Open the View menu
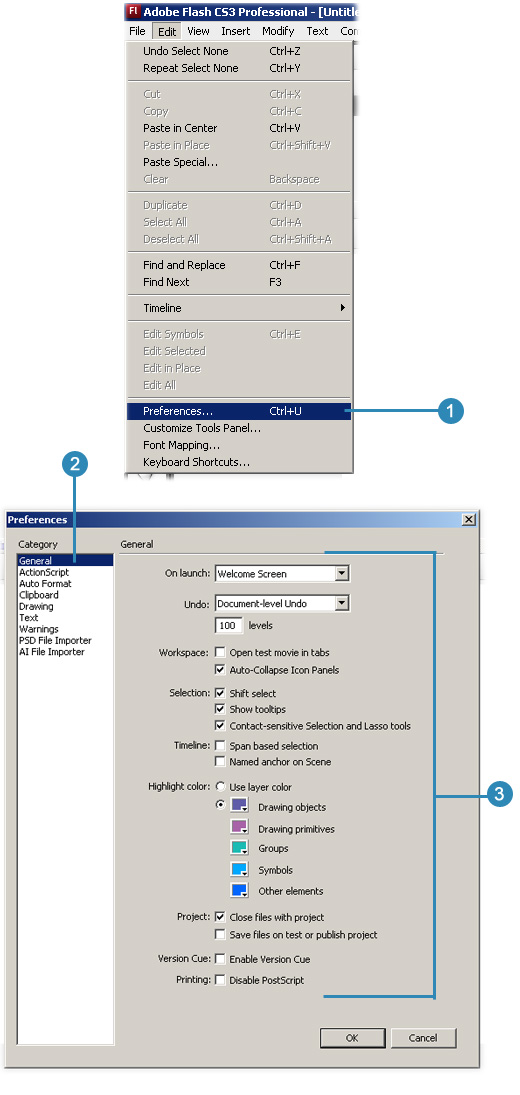520x1095 pixels. tap(198, 31)
